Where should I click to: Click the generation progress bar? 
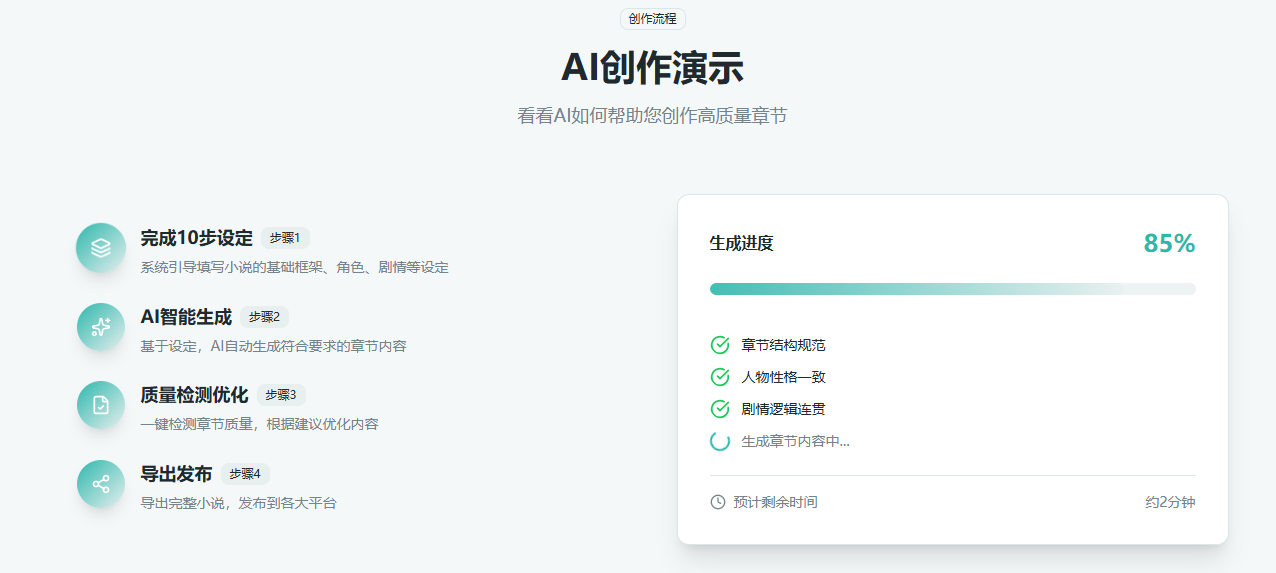pos(953,289)
